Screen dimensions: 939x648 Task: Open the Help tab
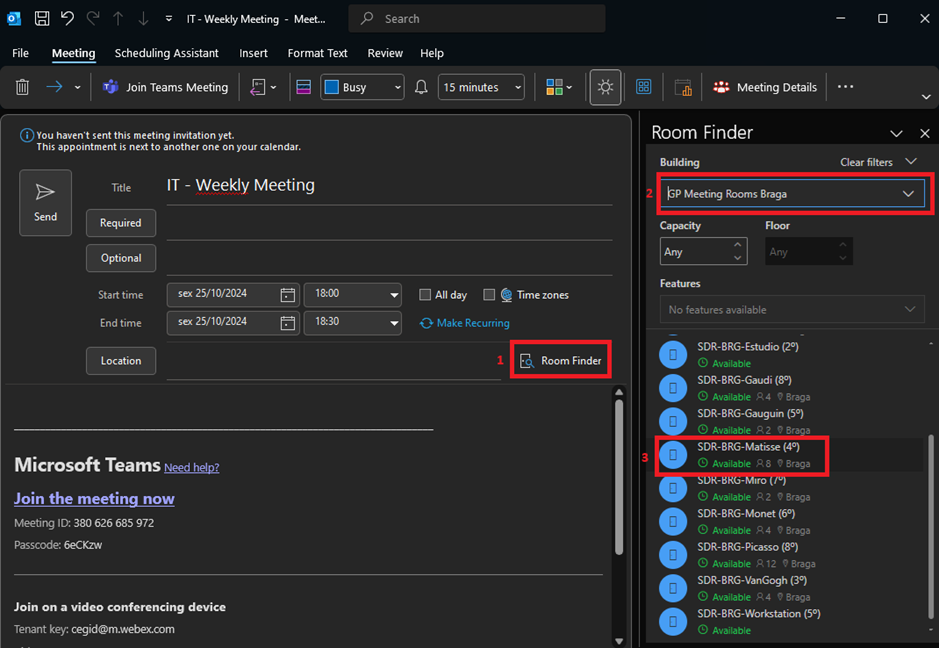pyautogui.click(x=432, y=53)
